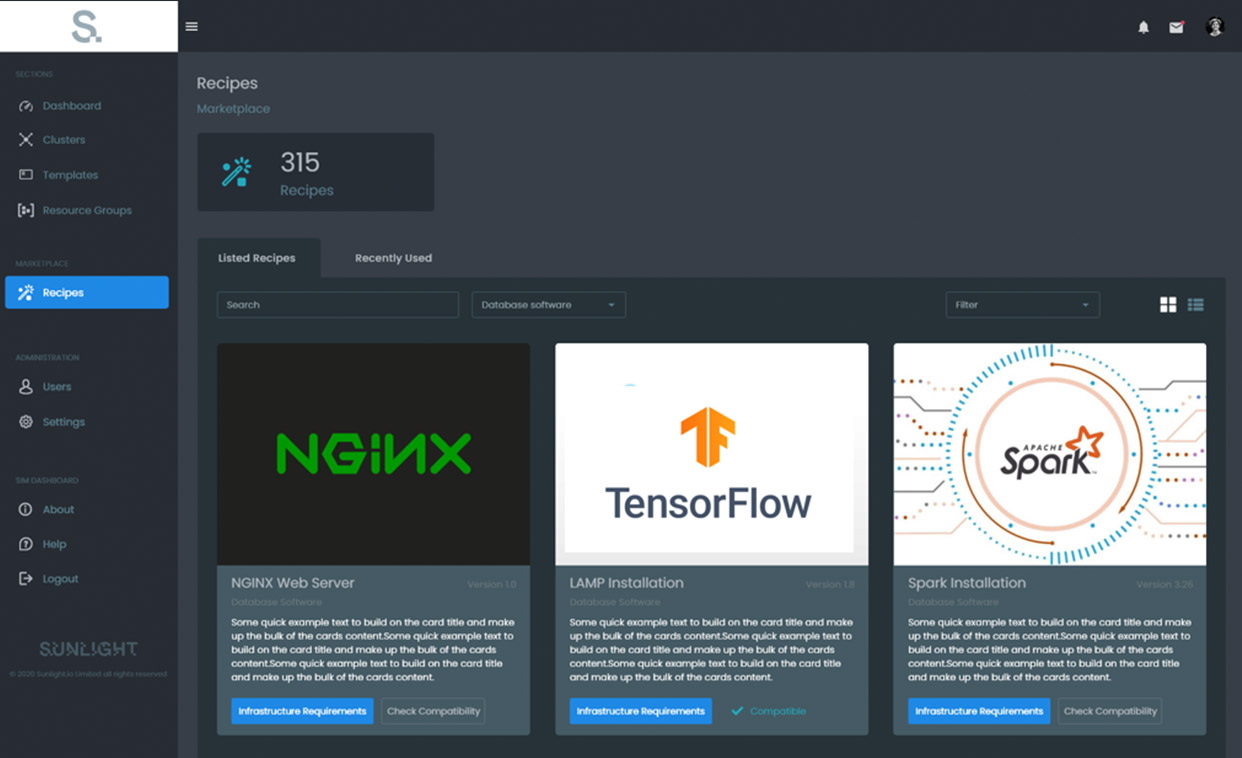
Task: Click the Clusters icon in sidebar
Action: pyautogui.click(x=26, y=140)
